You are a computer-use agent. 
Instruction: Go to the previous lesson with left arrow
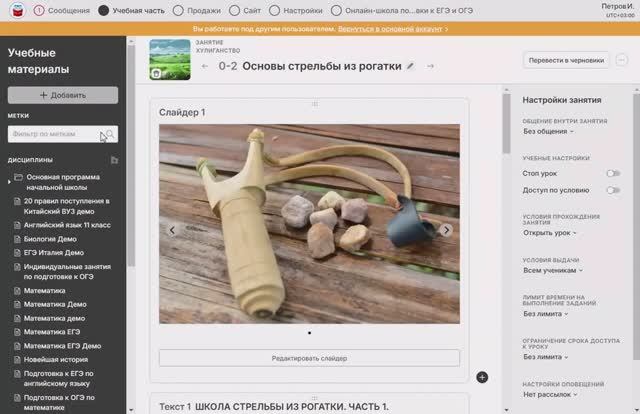[205, 66]
